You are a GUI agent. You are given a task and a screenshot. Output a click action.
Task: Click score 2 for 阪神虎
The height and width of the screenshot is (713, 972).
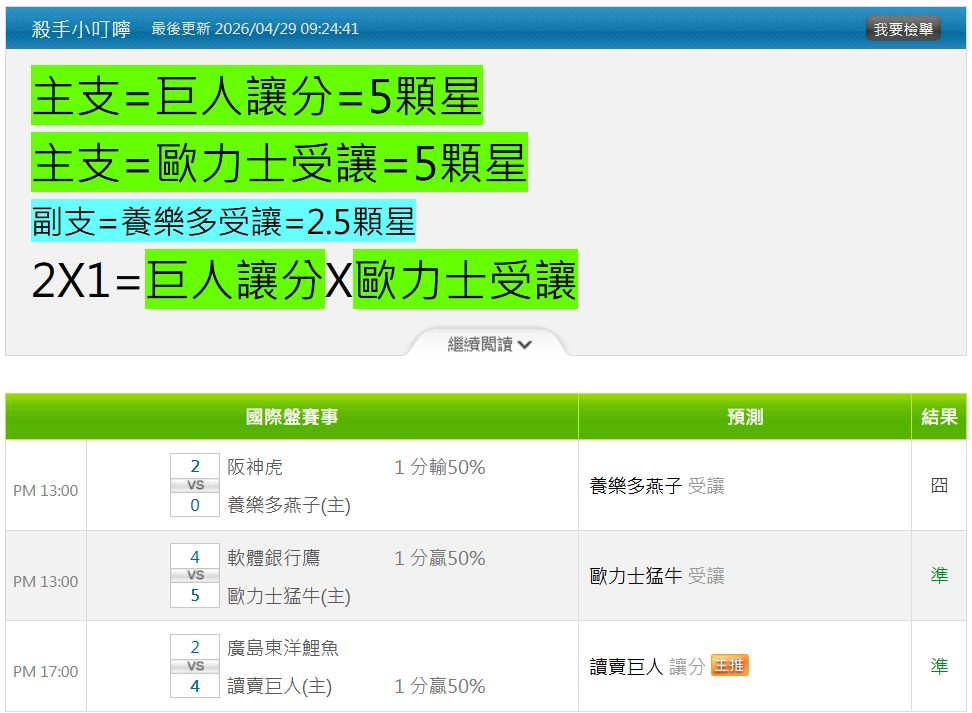tap(195, 466)
